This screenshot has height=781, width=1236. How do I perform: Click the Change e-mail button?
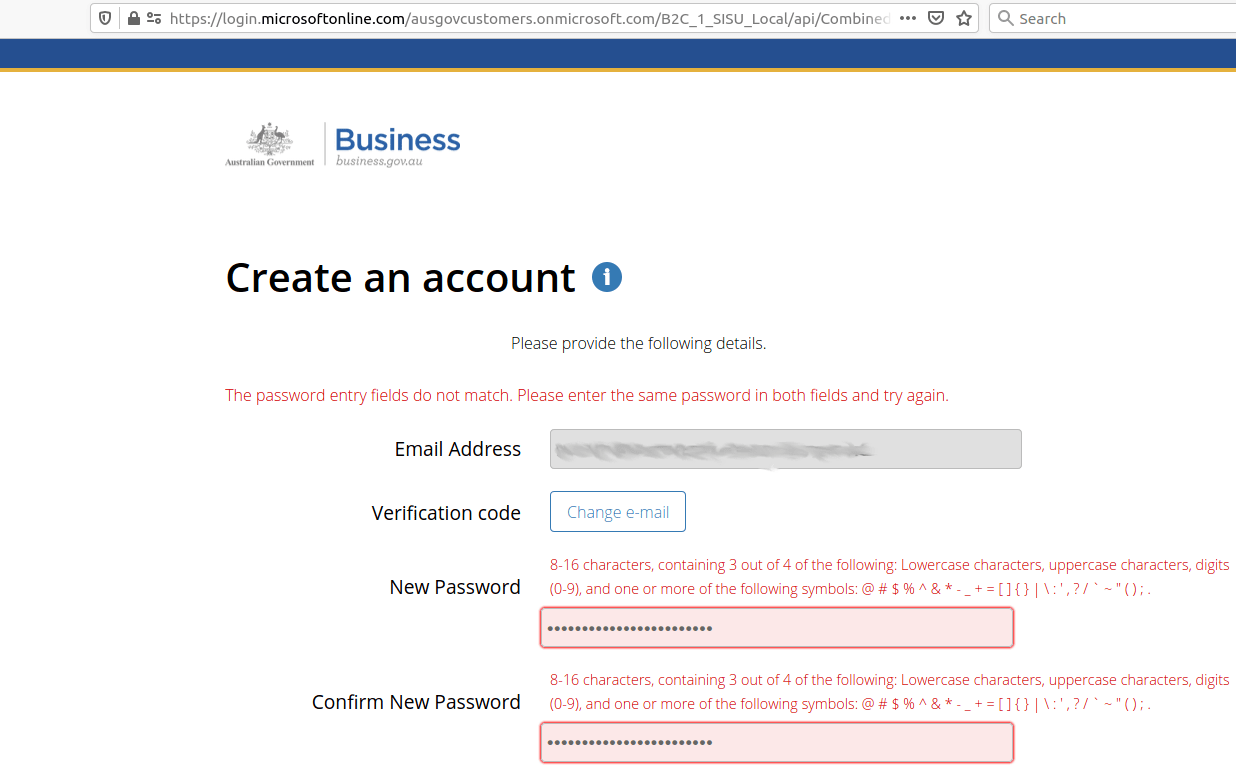pos(617,511)
